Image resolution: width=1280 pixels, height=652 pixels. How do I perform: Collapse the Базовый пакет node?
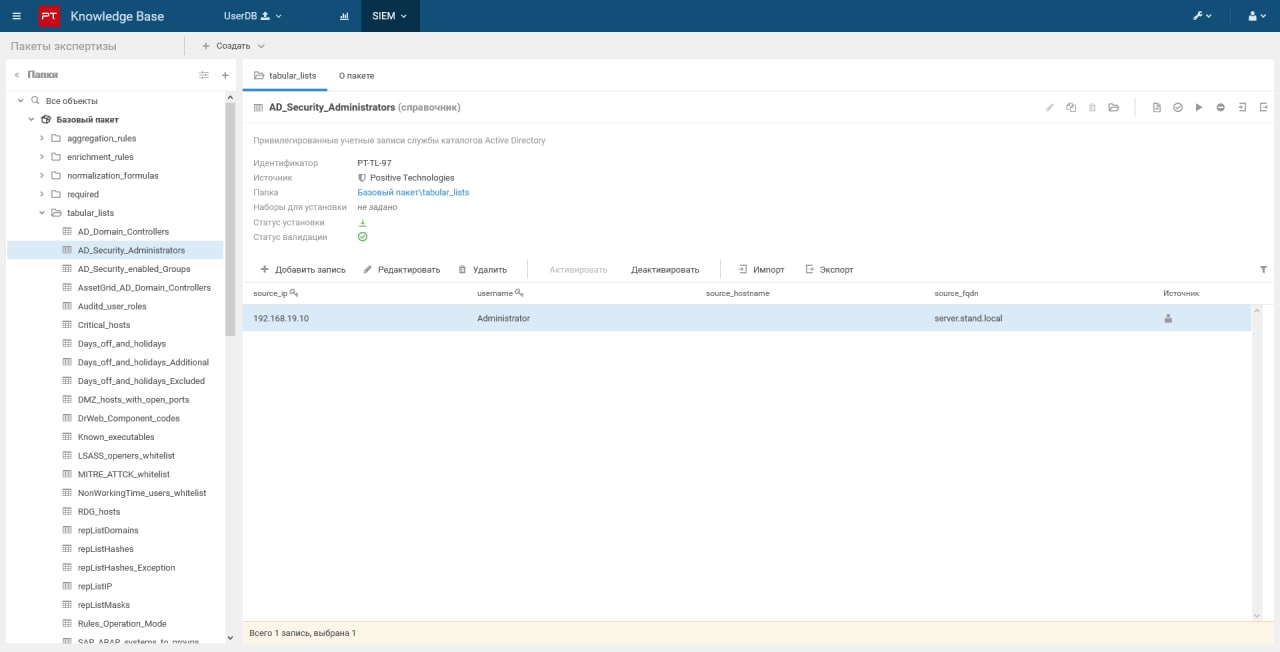pos(31,119)
